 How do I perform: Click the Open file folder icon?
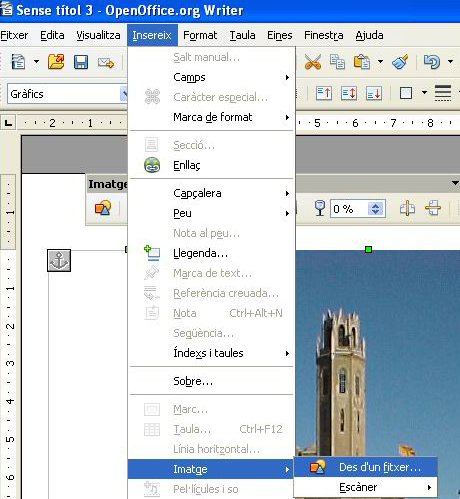point(56,62)
